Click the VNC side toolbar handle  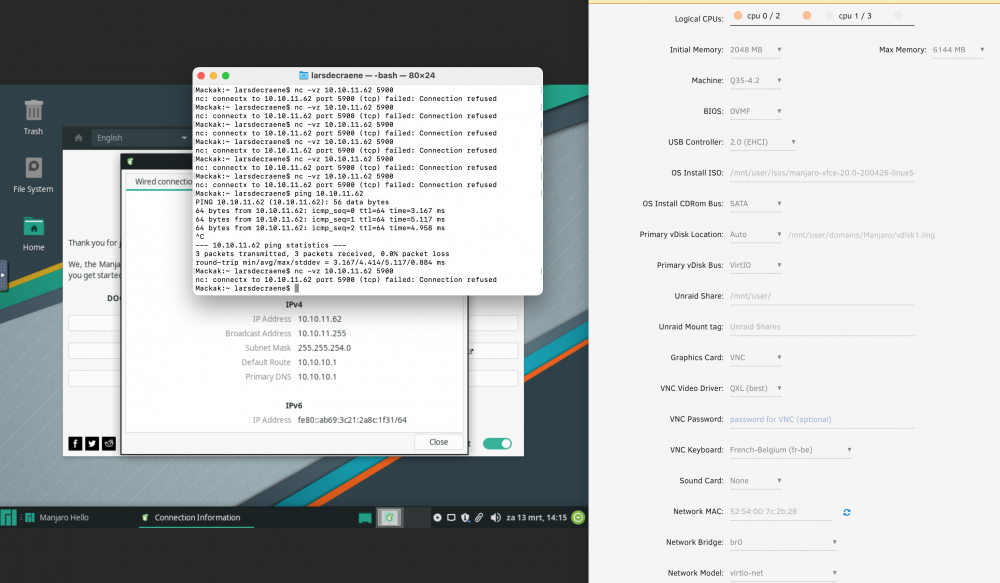click(x=3, y=276)
